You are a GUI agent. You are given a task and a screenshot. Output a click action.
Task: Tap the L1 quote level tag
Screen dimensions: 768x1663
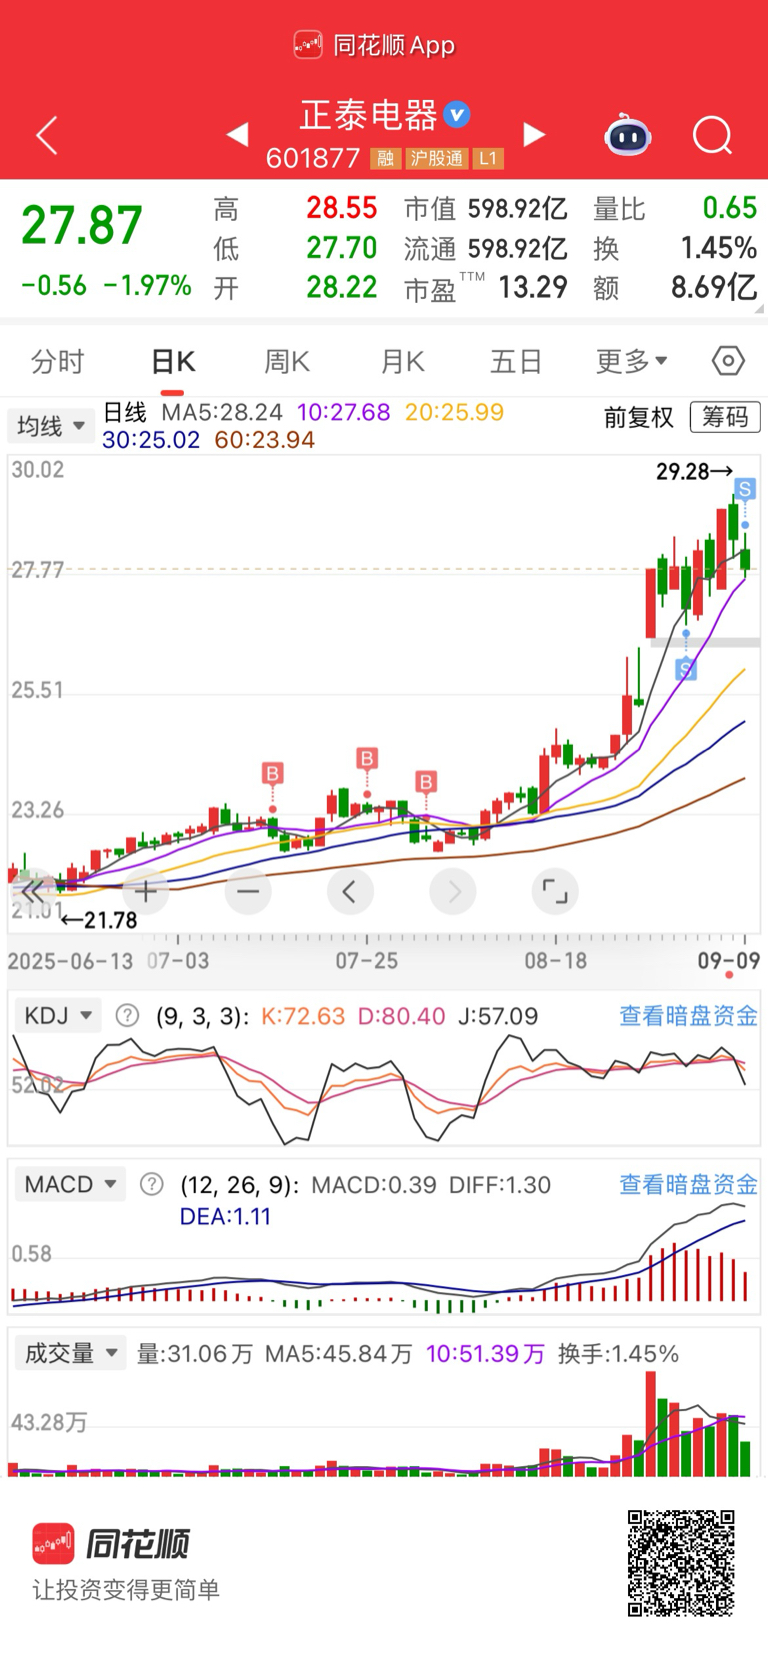[487, 159]
